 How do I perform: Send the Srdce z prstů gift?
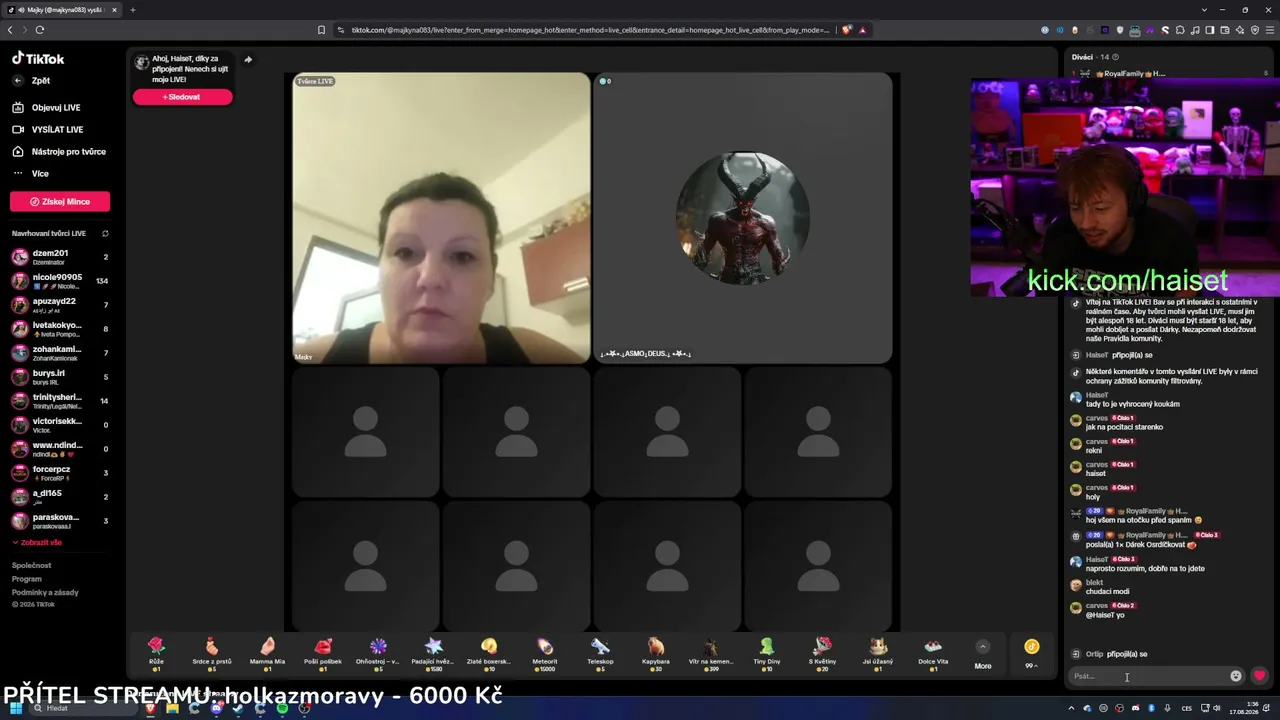pyautogui.click(x=212, y=652)
